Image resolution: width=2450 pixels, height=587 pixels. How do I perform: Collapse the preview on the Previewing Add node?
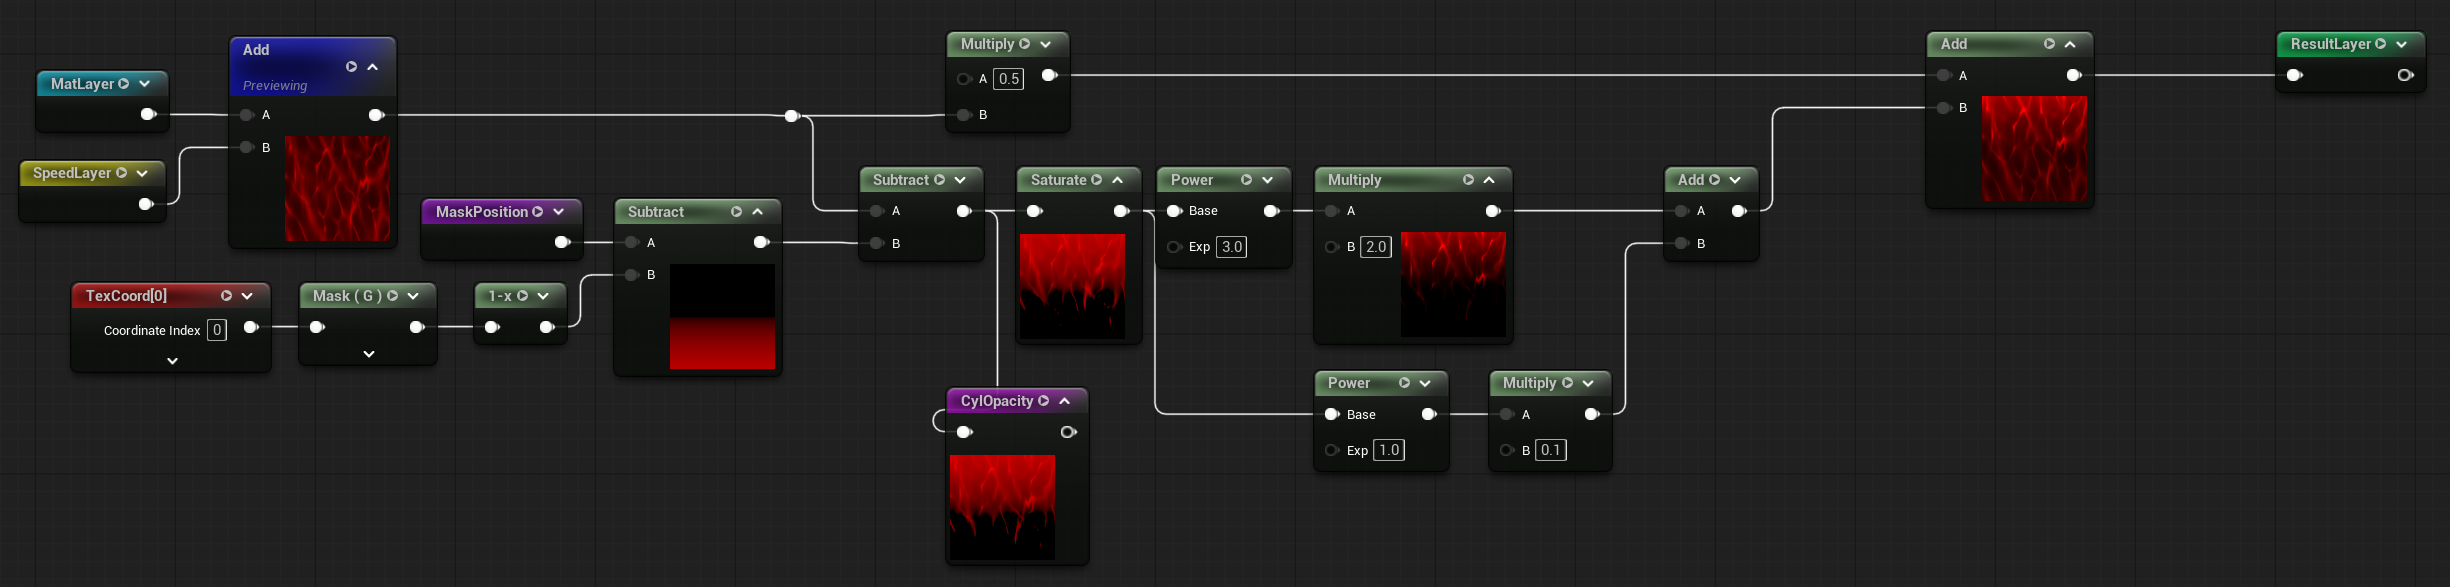click(x=373, y=67)
